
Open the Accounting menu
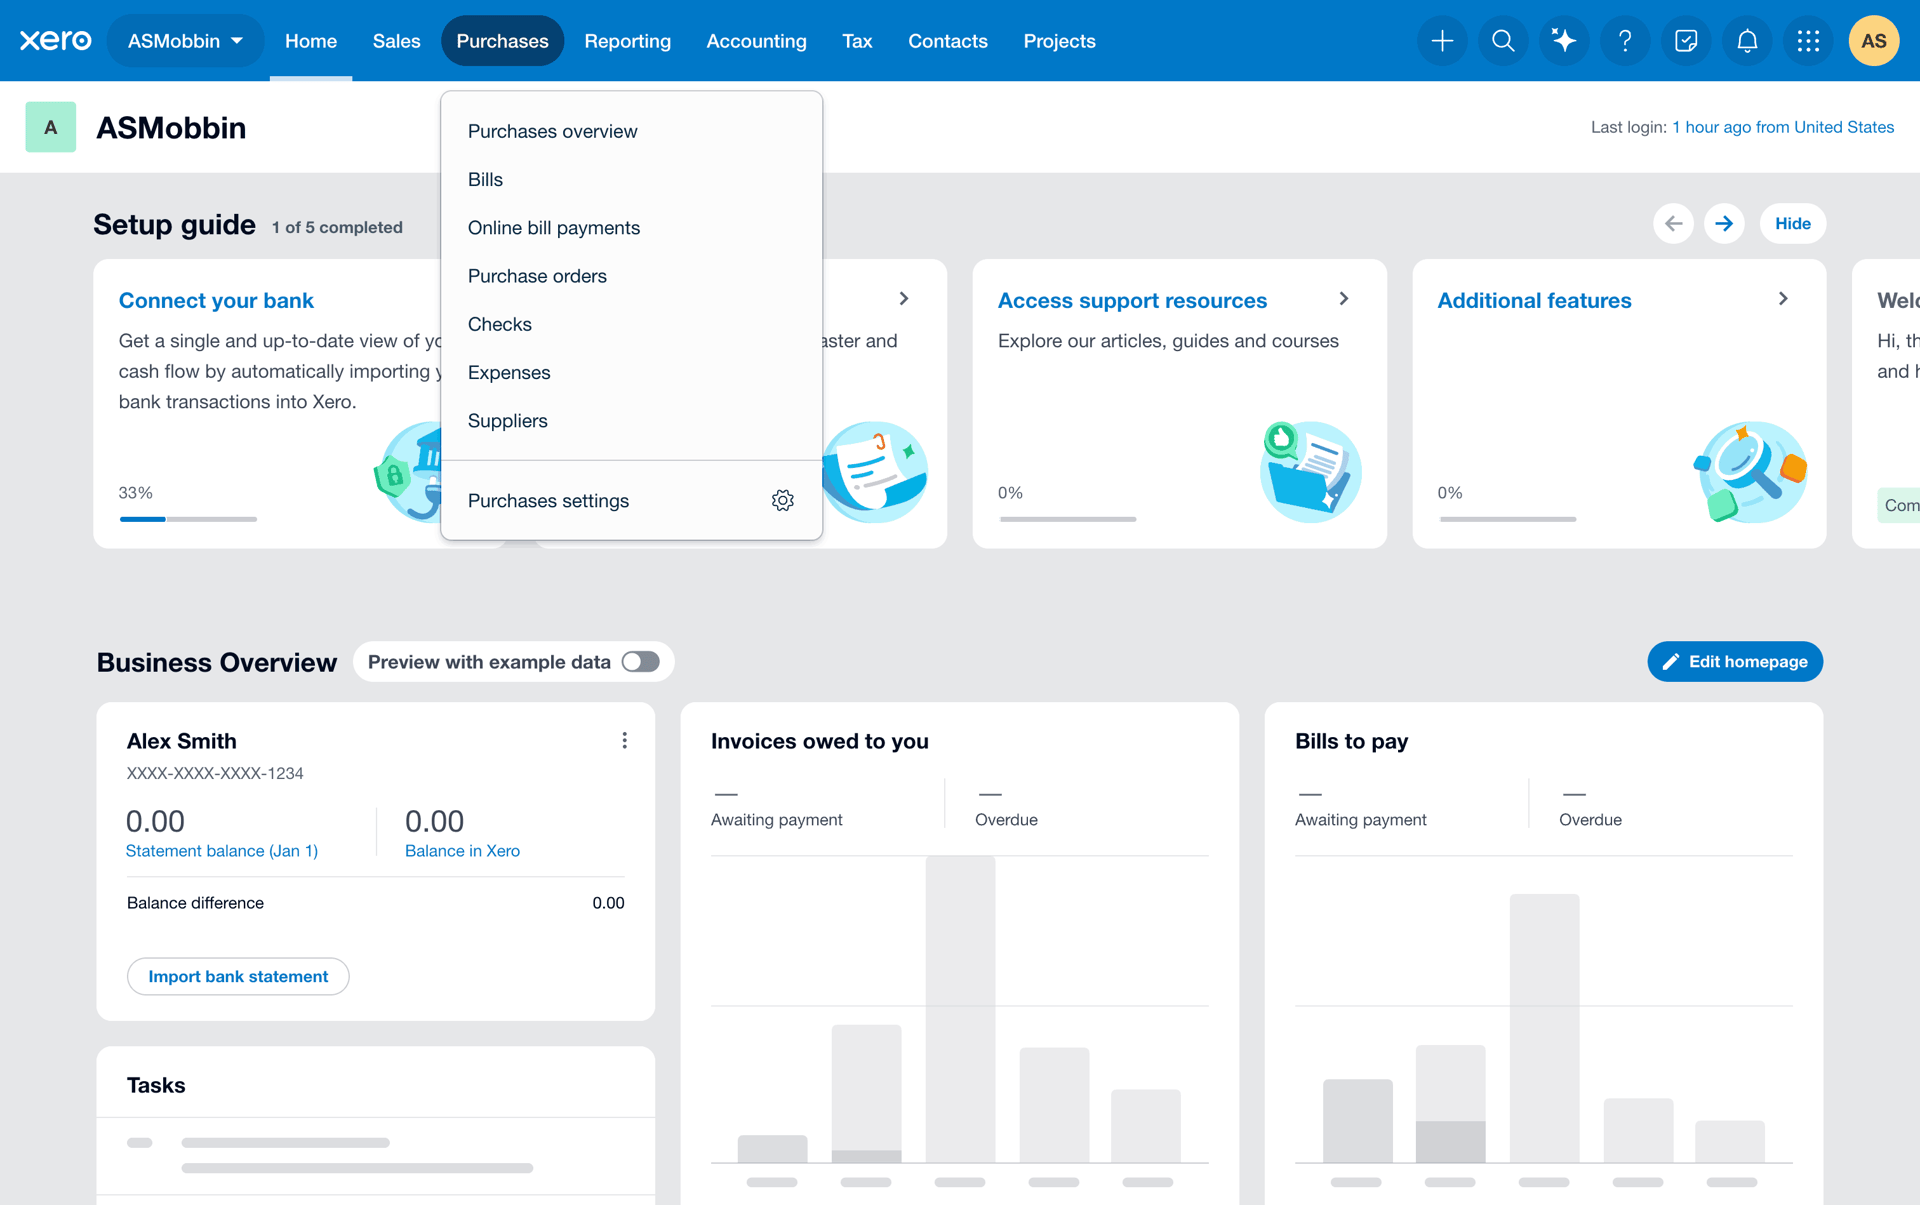pos(756,41)
